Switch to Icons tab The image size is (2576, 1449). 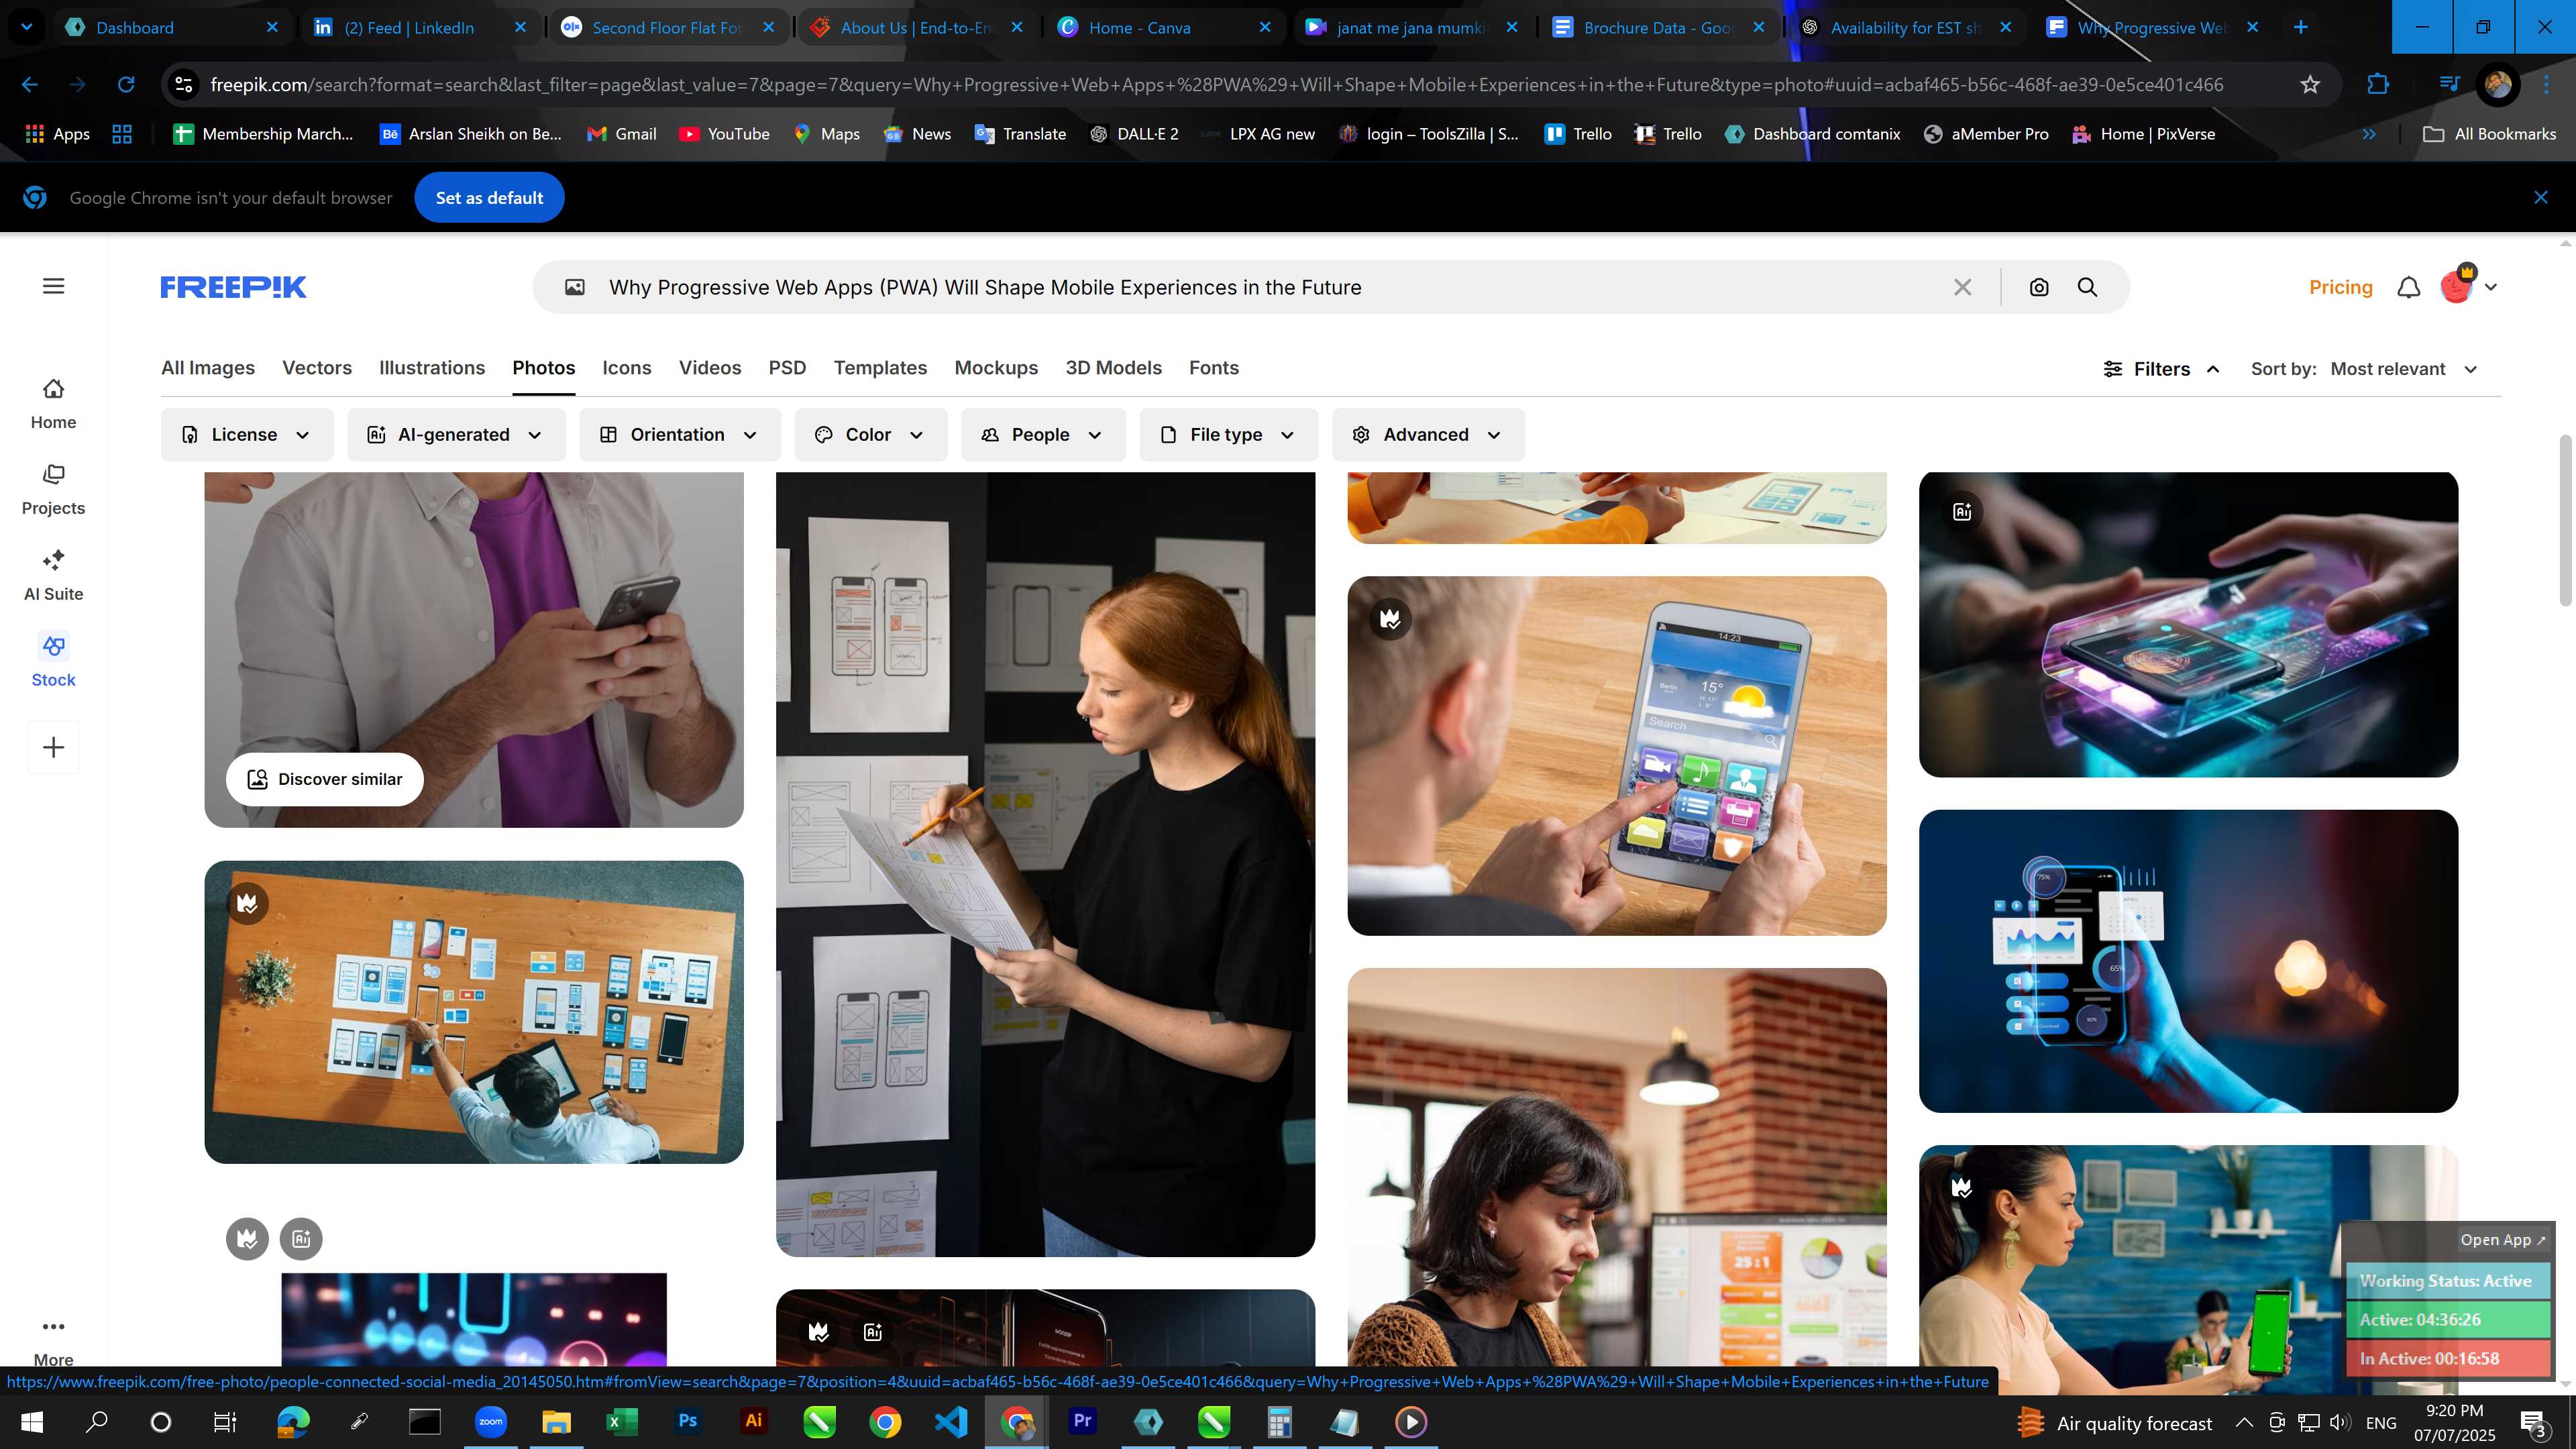click(x=627, y=368)
